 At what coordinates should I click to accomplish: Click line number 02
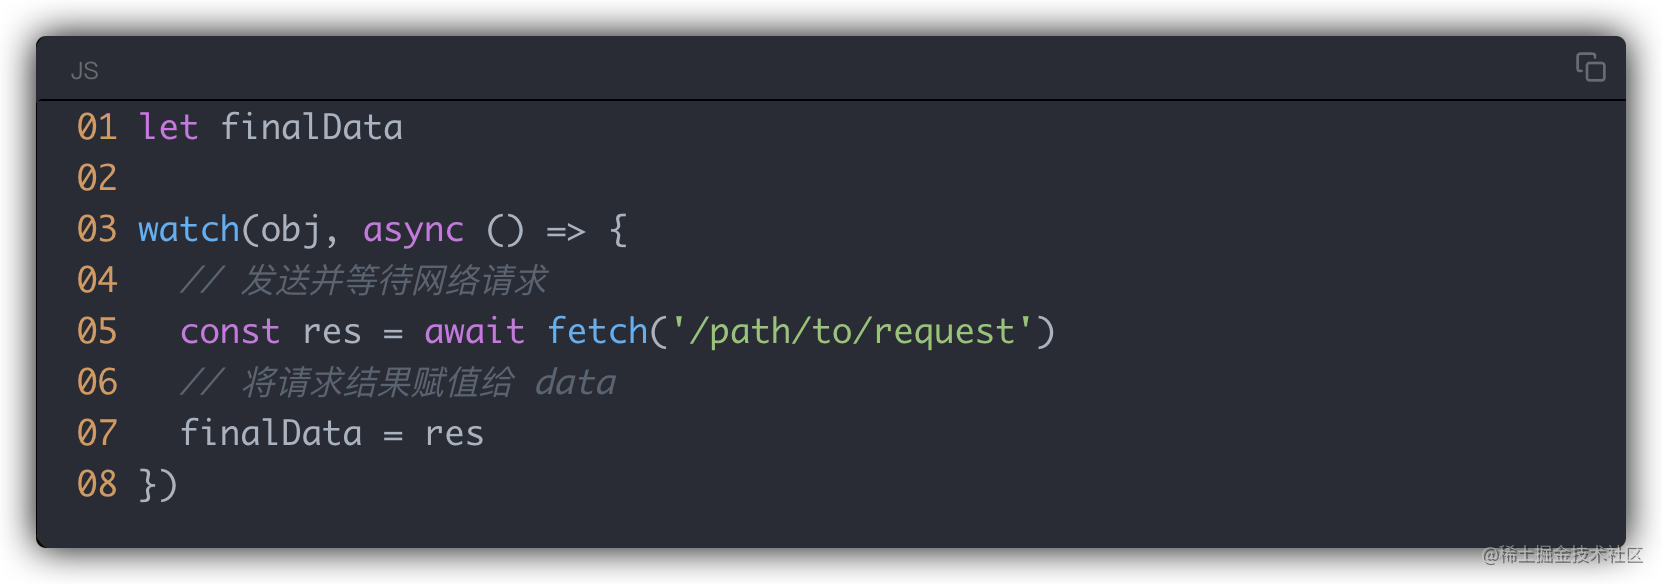[97, 178]
